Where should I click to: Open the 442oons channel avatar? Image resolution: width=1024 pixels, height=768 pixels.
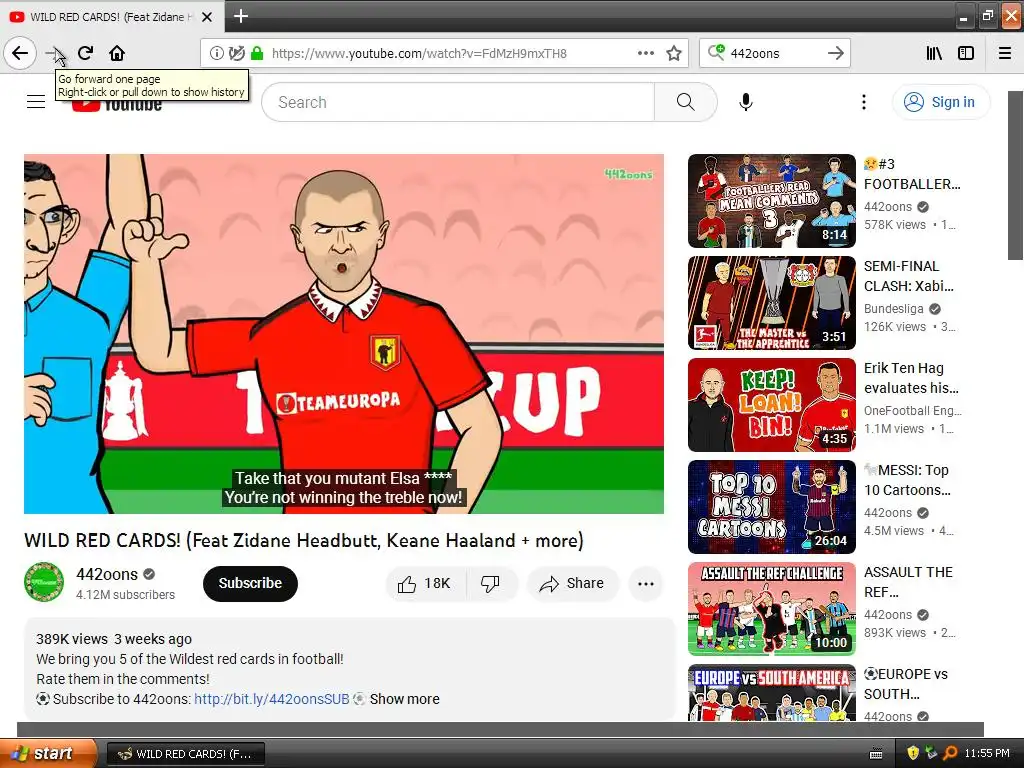(x=44, y=582)
